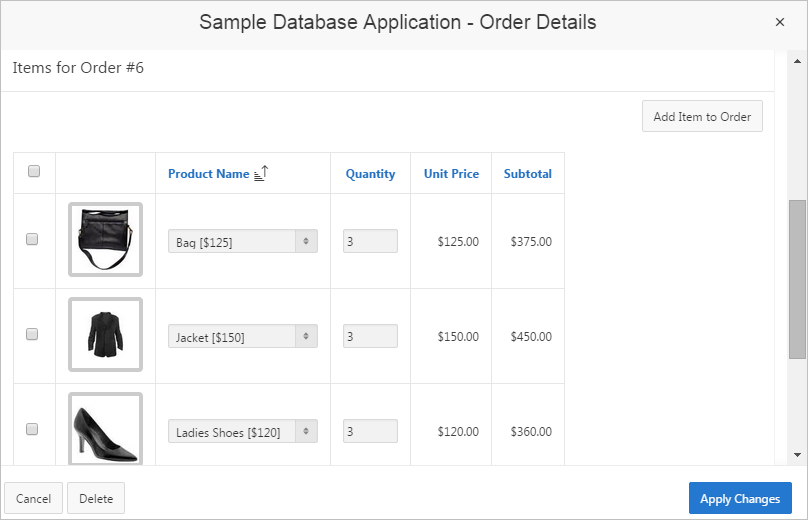Open the Ladies Shoes [$120] dropdown

point(242,432)
